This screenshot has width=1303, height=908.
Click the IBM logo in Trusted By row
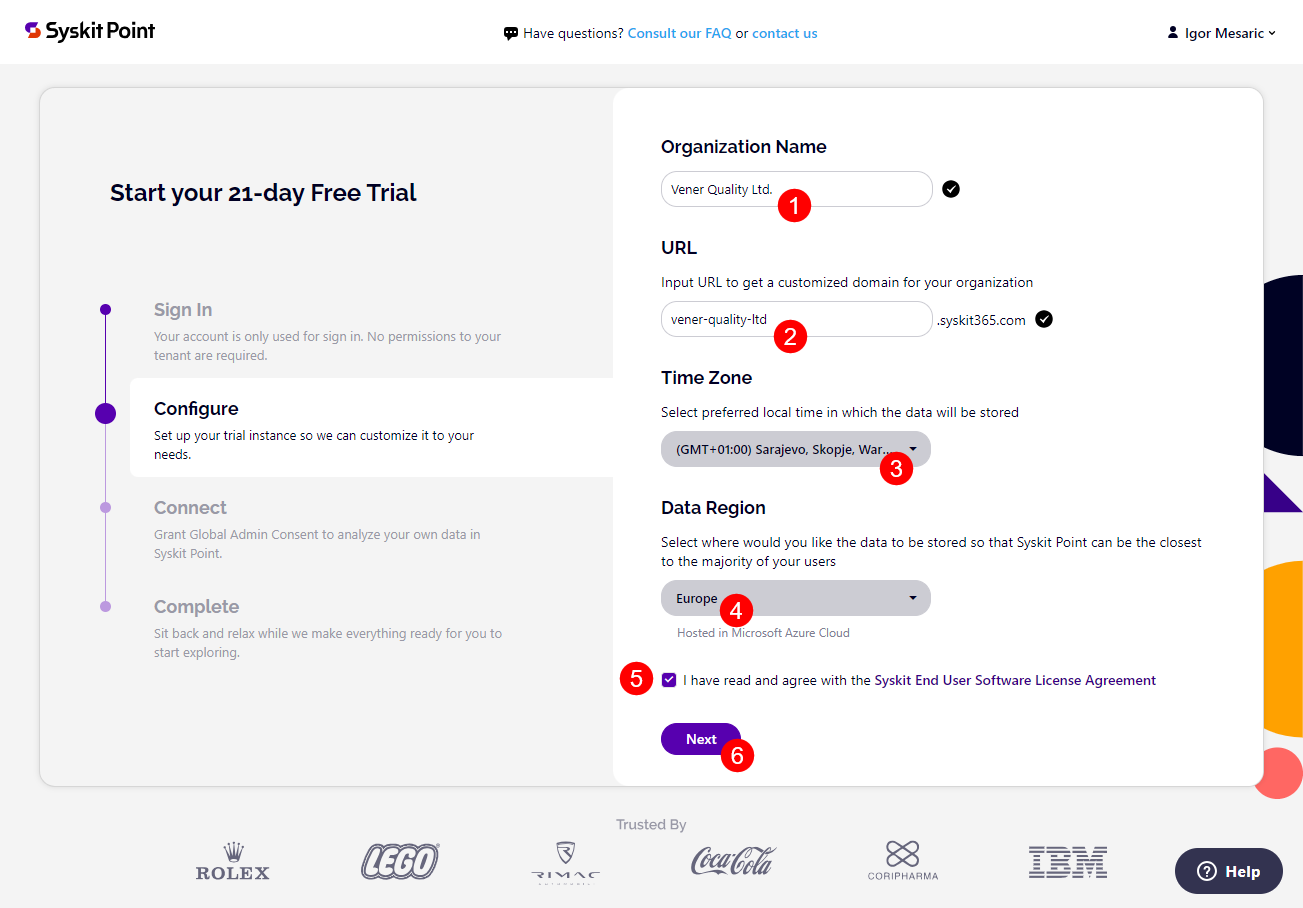[1067, 860]
